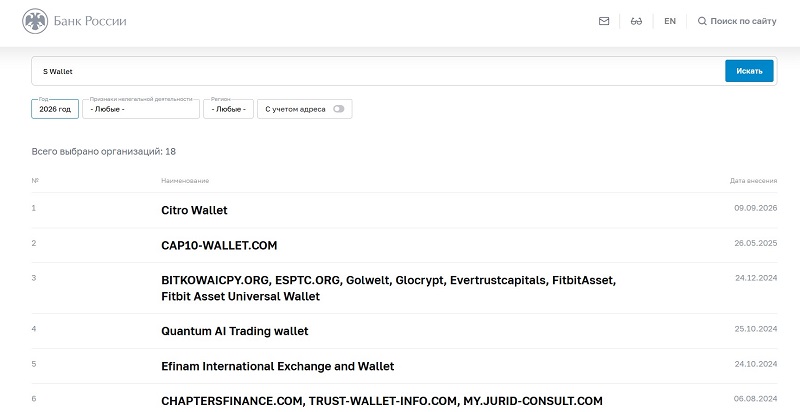The width and height of the screenshot is (800, 412).
Task: Open entry starting with "BITKOWAICPY.ORG, ESPTC.ORG"
Action: pos(389,288)
